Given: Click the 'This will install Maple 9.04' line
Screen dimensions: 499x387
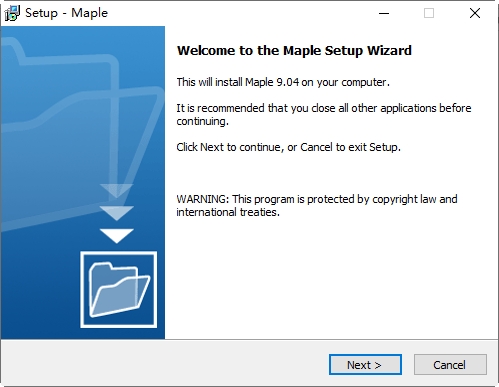Looking at the screenshot, I should click(x=283, y=82).
